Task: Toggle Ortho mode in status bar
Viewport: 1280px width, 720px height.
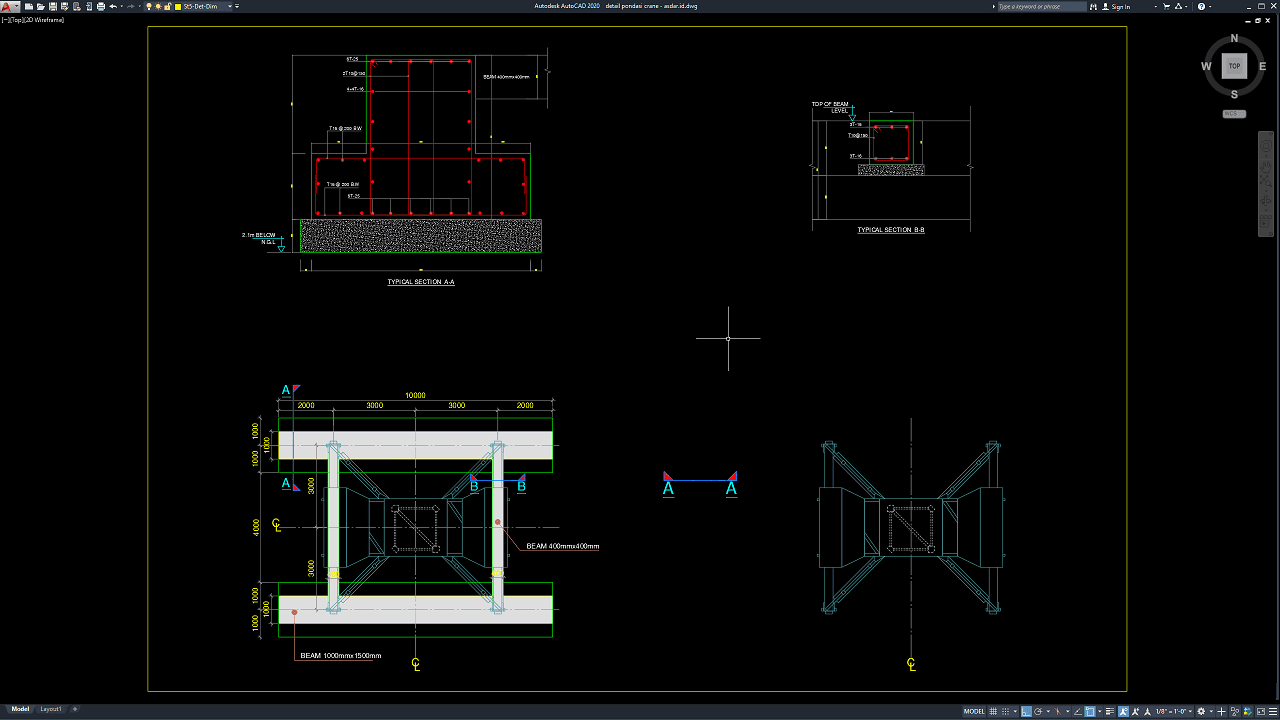Action: coord(1027,711)
